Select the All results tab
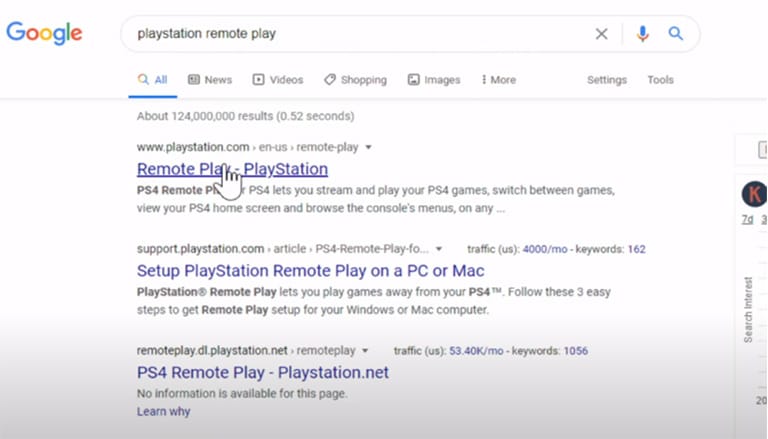 153,80
